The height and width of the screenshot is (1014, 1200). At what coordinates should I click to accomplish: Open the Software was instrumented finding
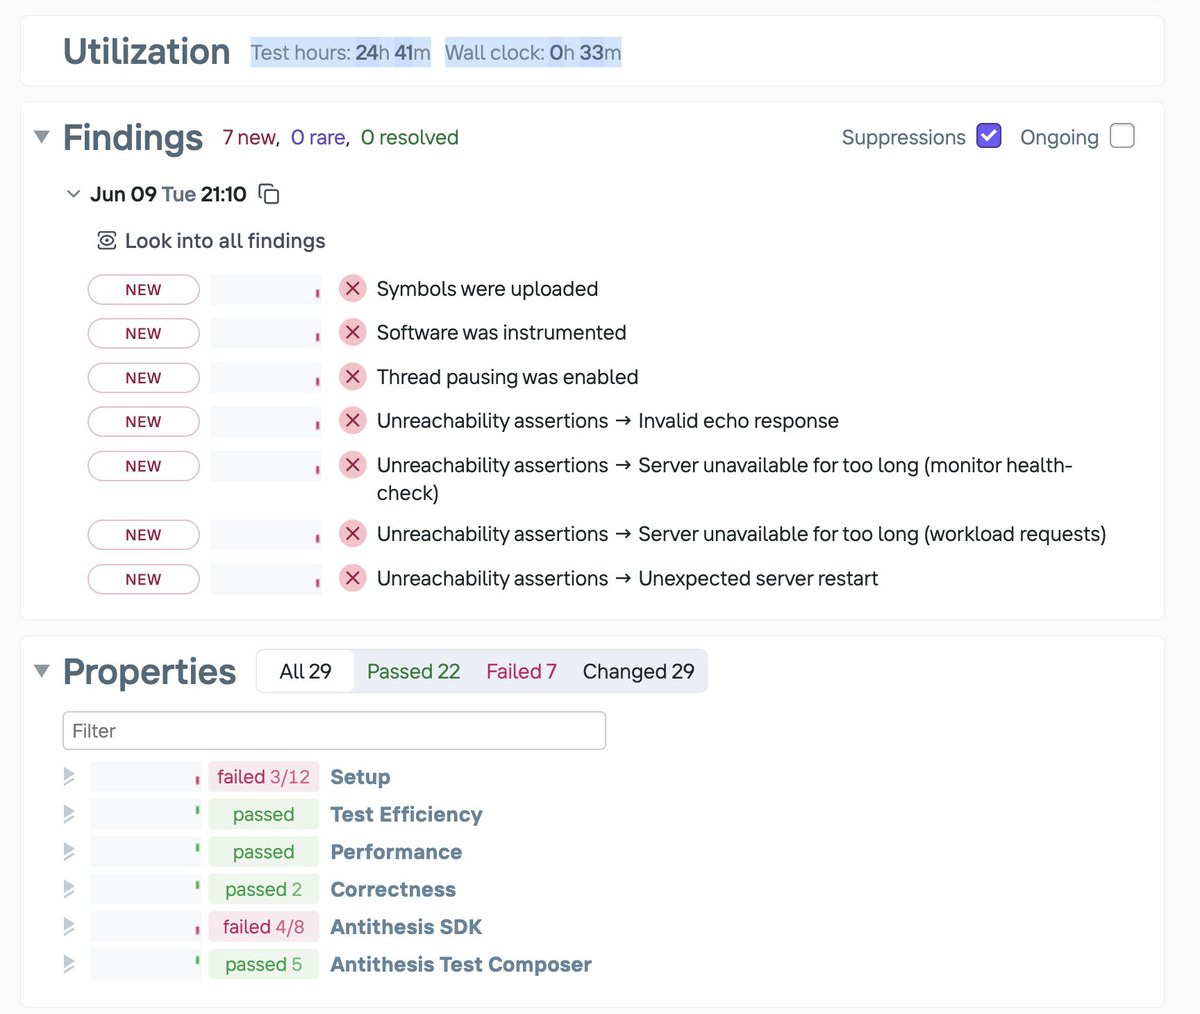[x=501, y=333]
